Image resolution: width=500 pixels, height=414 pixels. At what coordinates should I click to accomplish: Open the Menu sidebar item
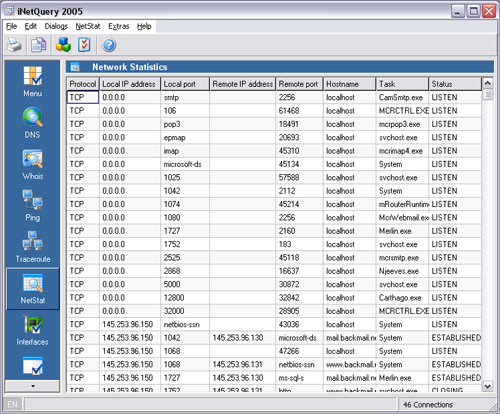tap(32, 82)
